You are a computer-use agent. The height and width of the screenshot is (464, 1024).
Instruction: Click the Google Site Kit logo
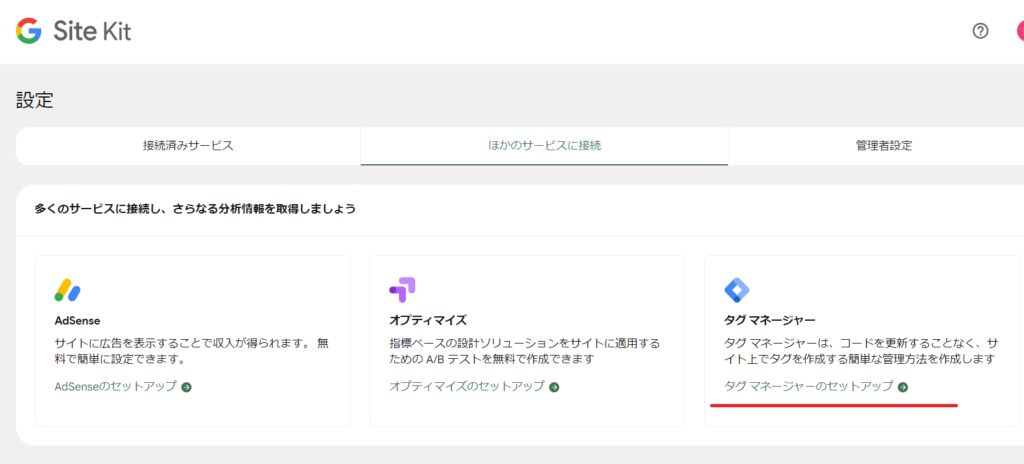pos(73,31)
